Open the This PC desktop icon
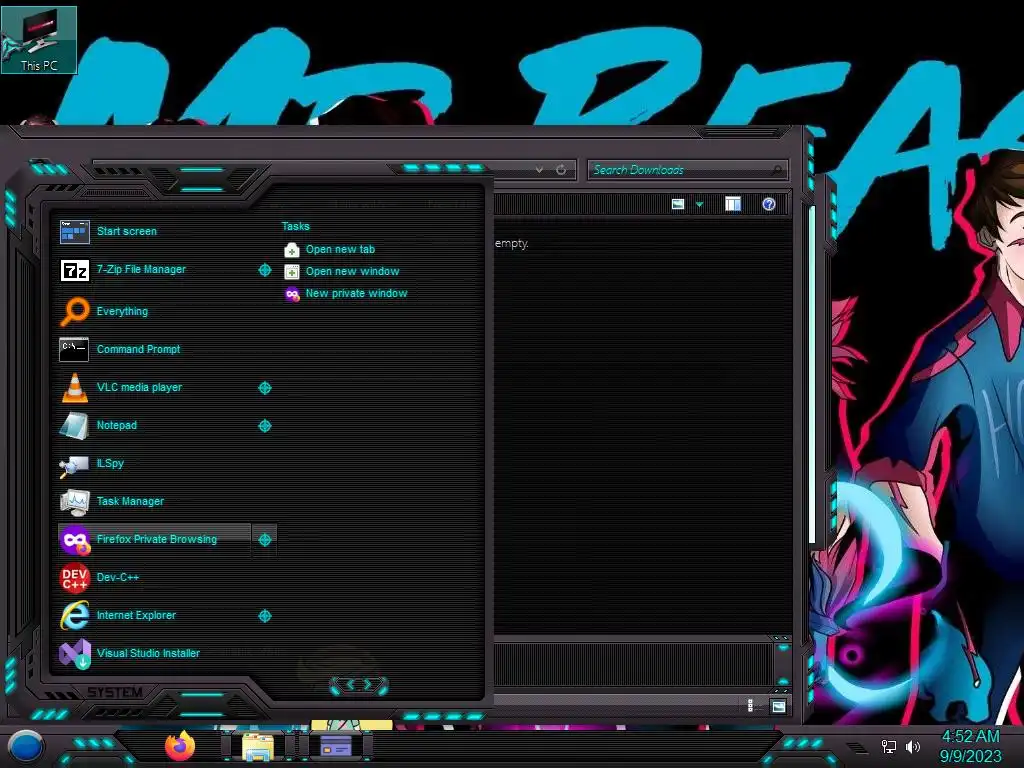 tap(39, 40)
